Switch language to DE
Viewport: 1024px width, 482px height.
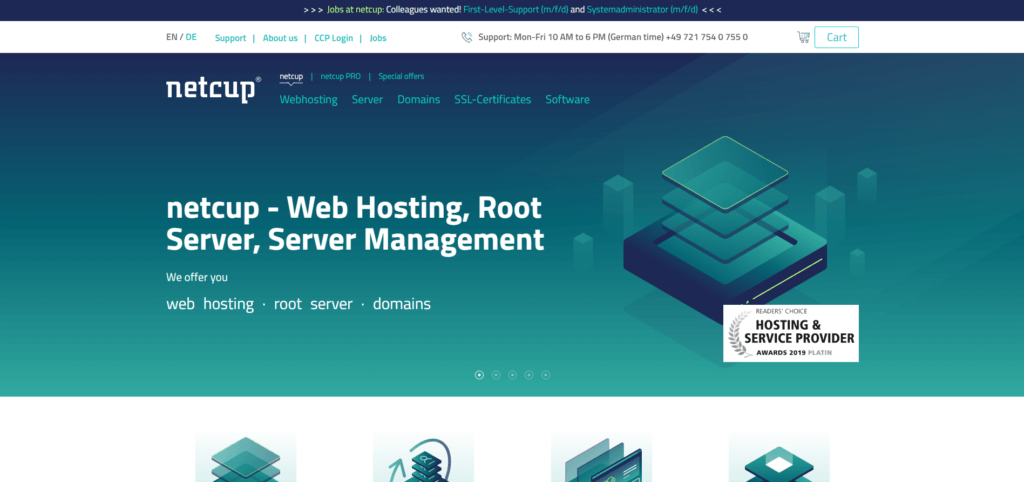(x=191, y=37)
